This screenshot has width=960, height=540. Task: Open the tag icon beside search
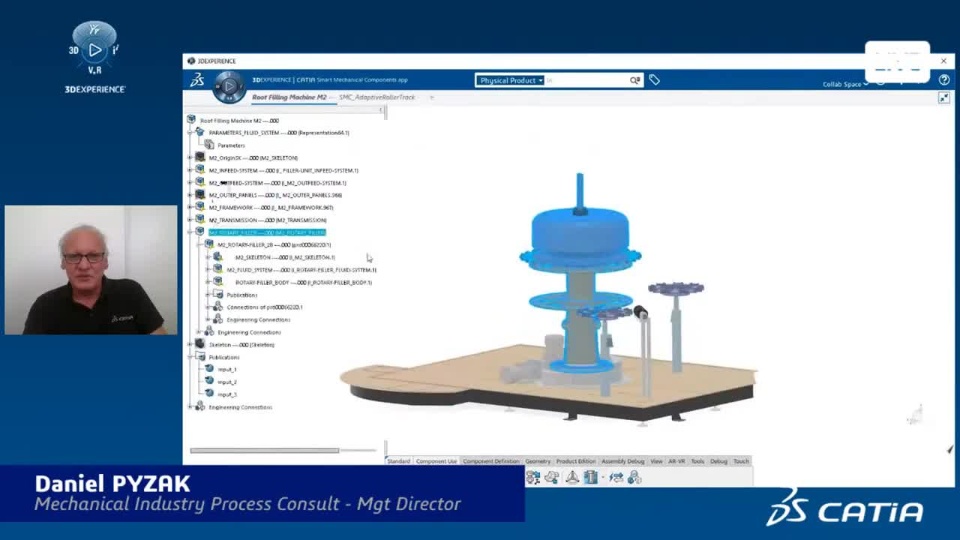point(654,80)
